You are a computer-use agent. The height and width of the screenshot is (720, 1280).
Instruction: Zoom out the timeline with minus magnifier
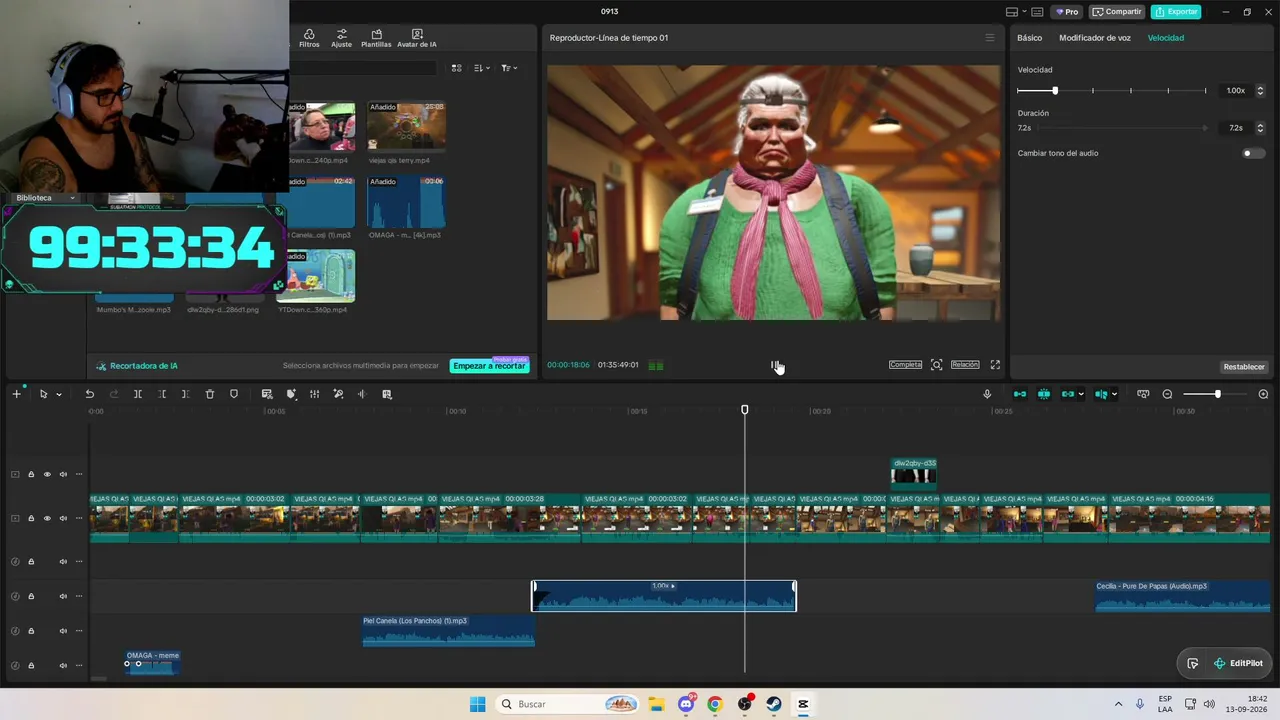(1167, 394)
